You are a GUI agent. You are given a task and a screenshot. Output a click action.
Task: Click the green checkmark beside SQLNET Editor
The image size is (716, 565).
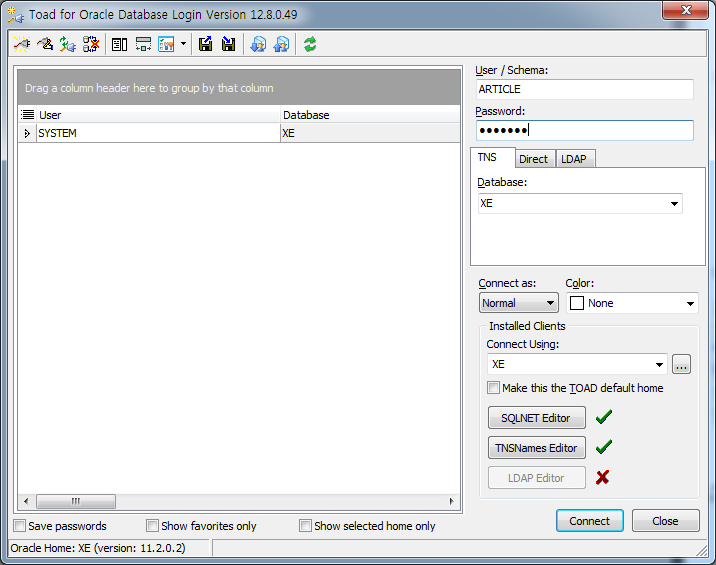click(604, 417)
